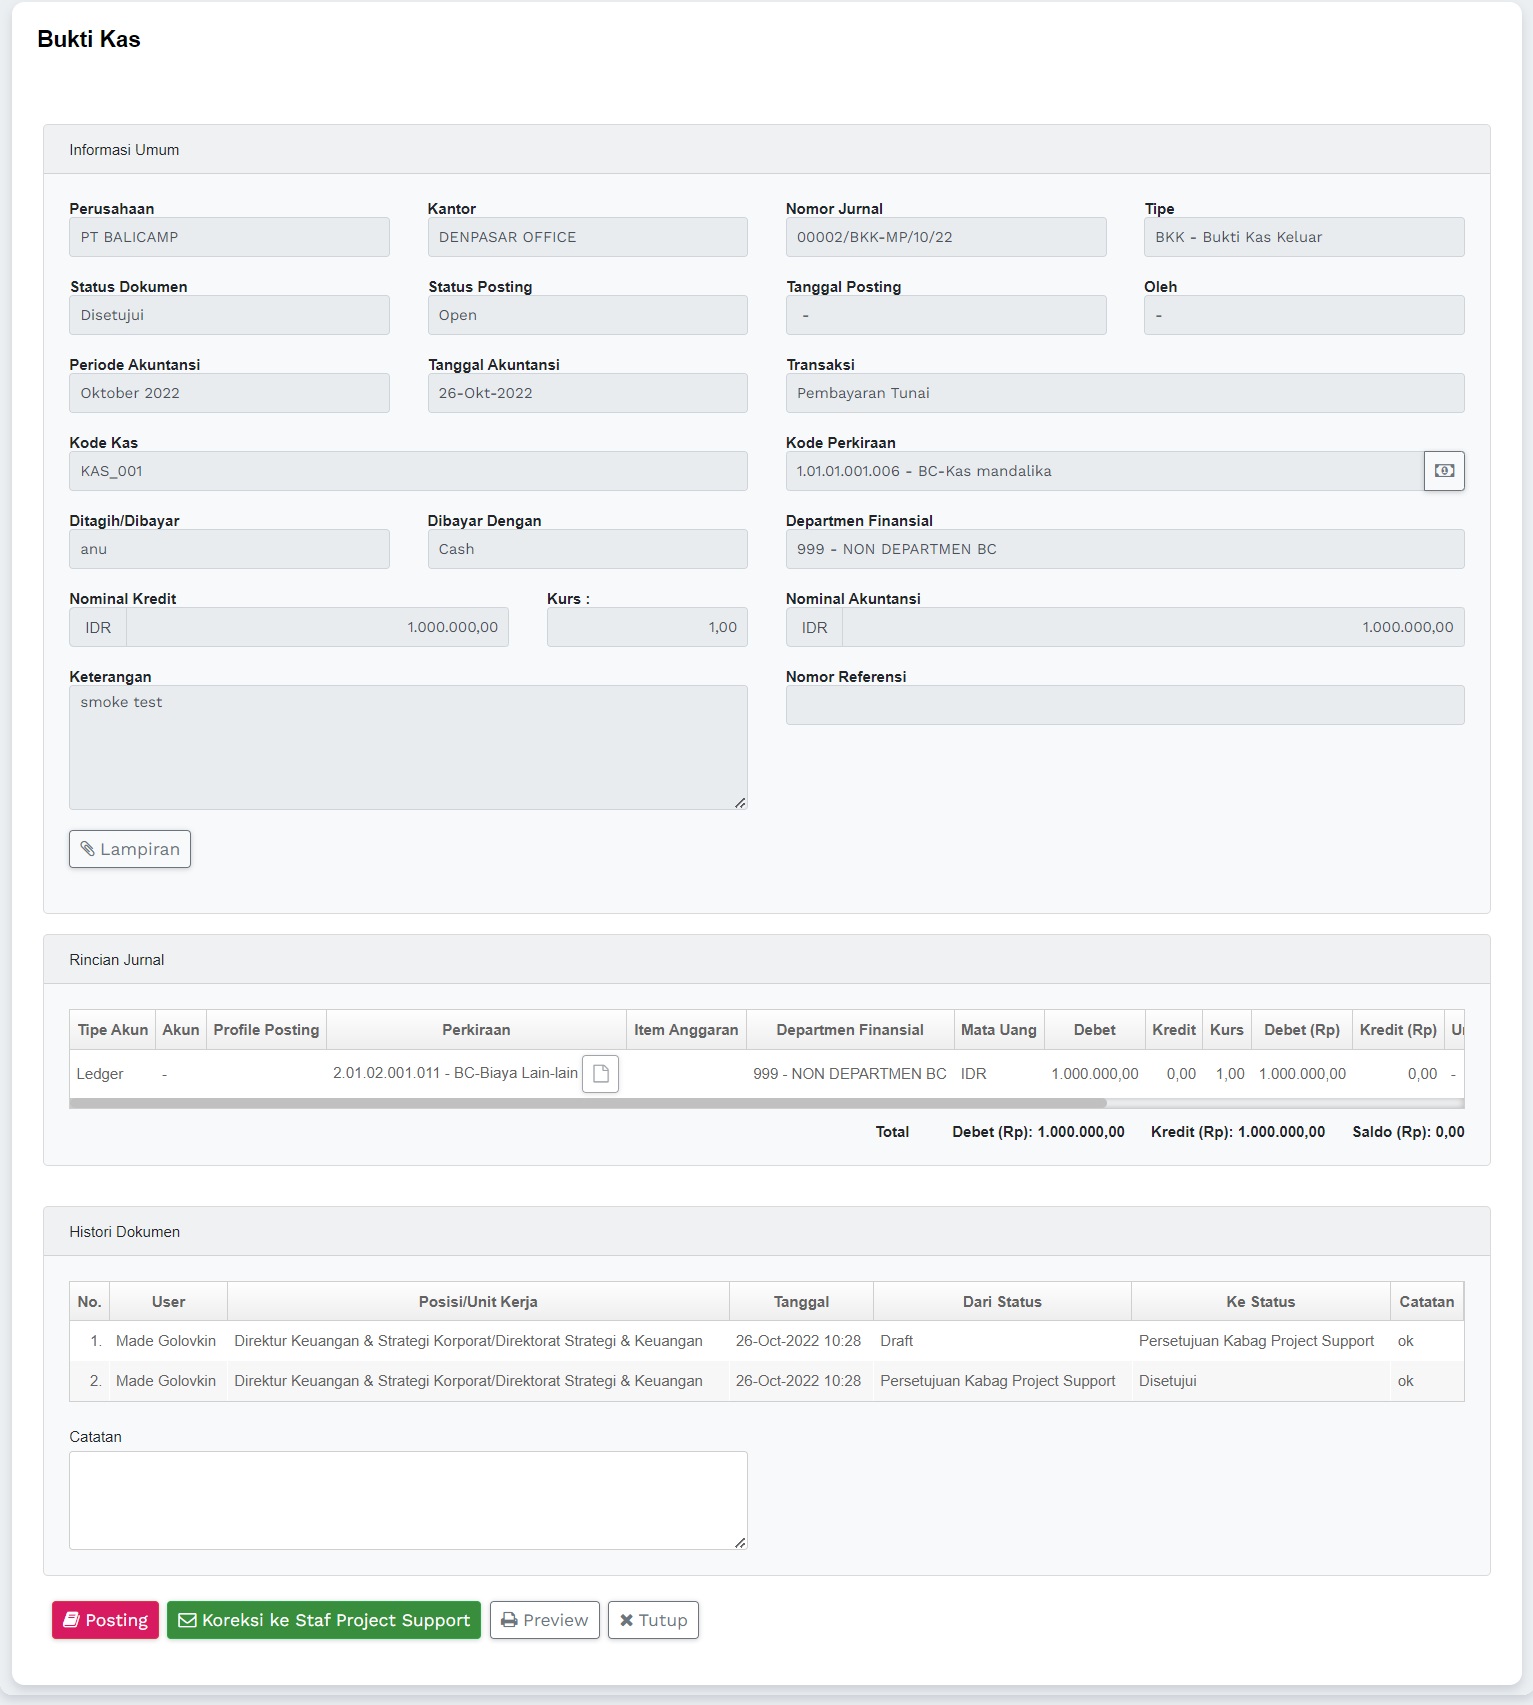1533x1705 pixels.
Task: Click the Kurs value field
Action: tap(646, 627)
